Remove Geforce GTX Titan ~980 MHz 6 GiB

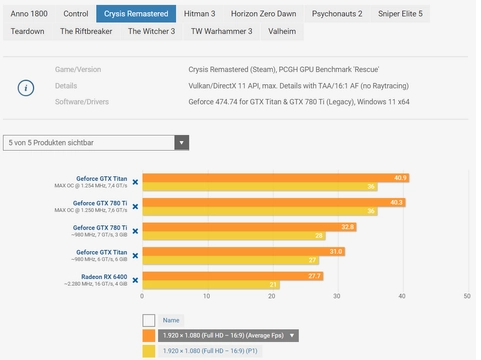pos(135,256)
